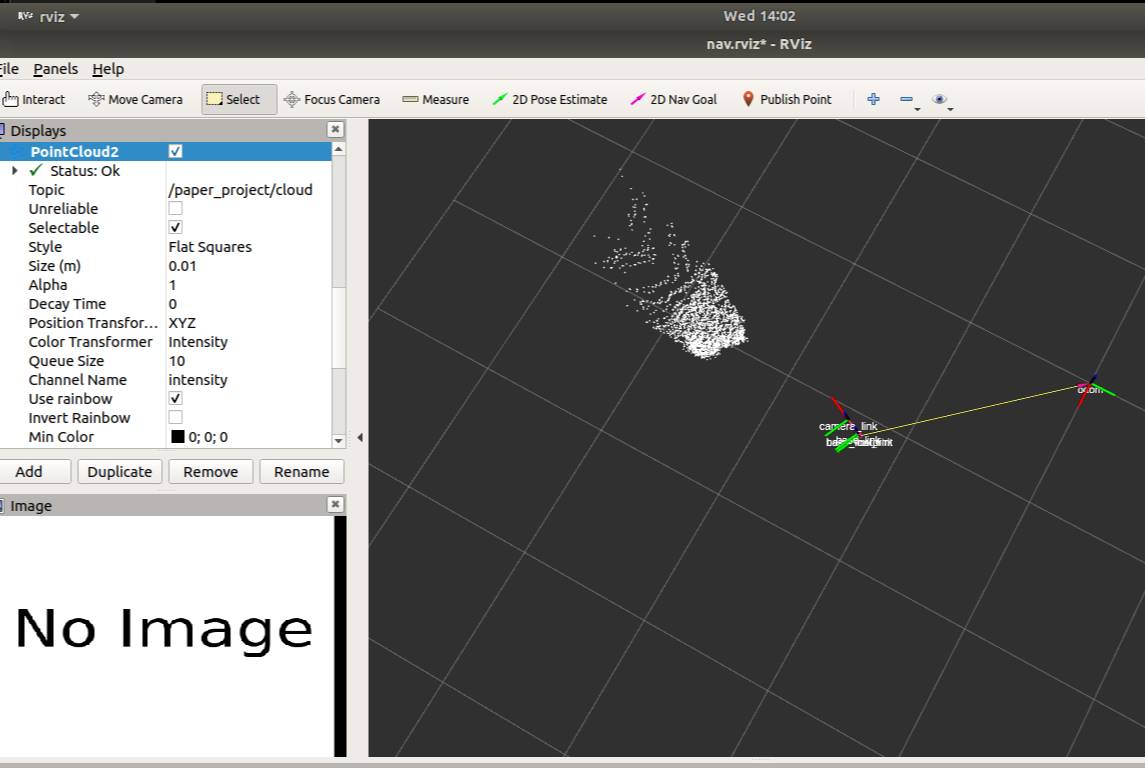Choose the Select tool

pyautogui.click(x=239, y=99)
